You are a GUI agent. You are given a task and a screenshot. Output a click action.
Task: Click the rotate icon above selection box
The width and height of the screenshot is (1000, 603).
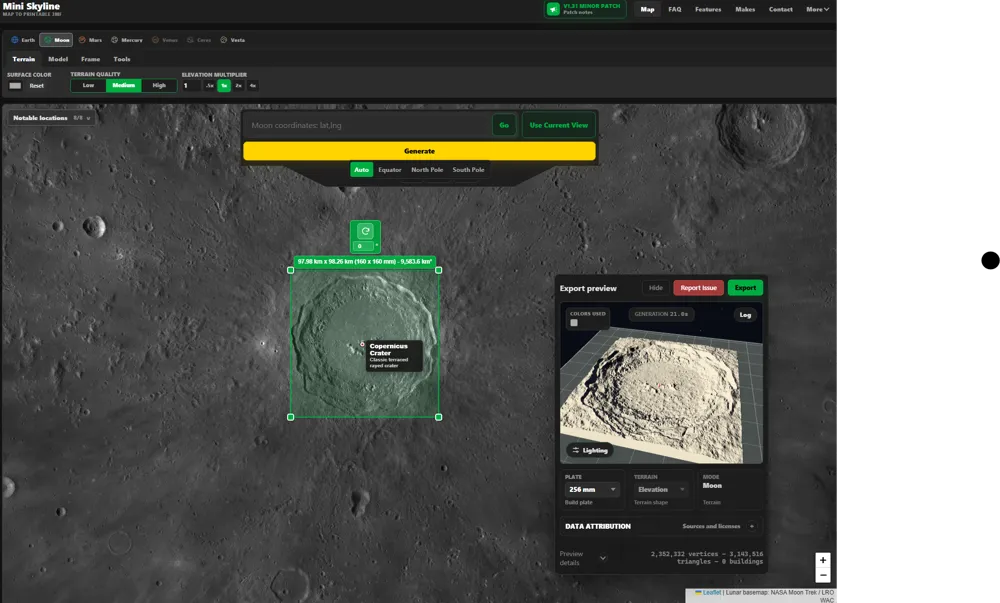[365, 231]
